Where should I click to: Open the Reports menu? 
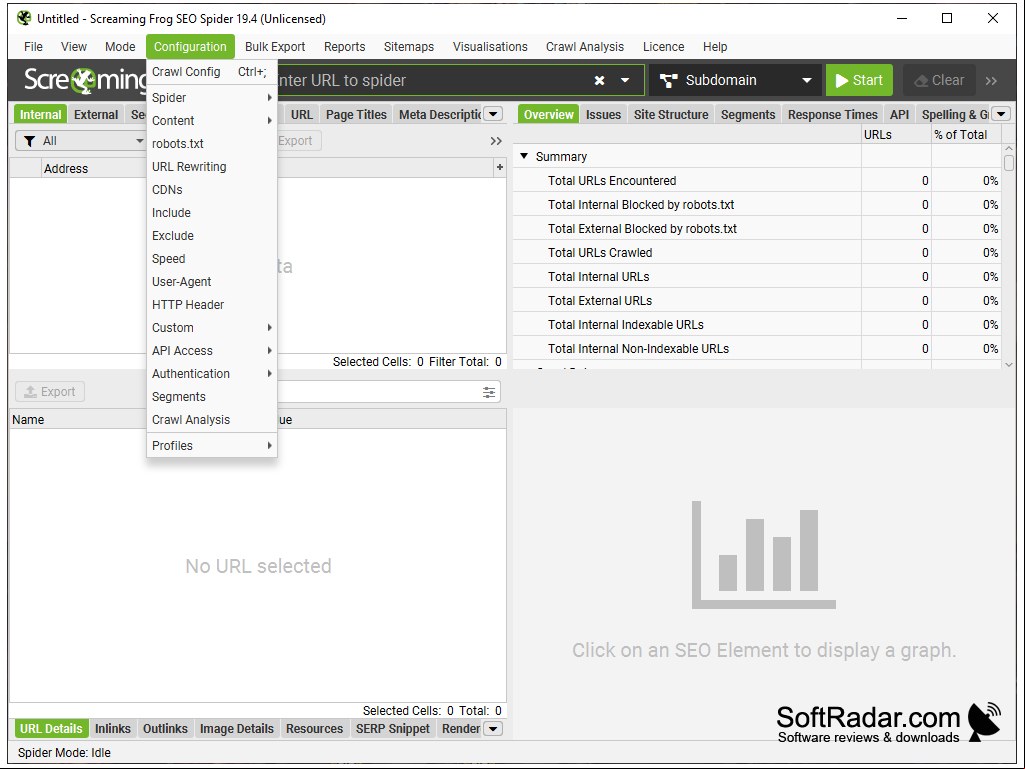(x=344, y=46)
